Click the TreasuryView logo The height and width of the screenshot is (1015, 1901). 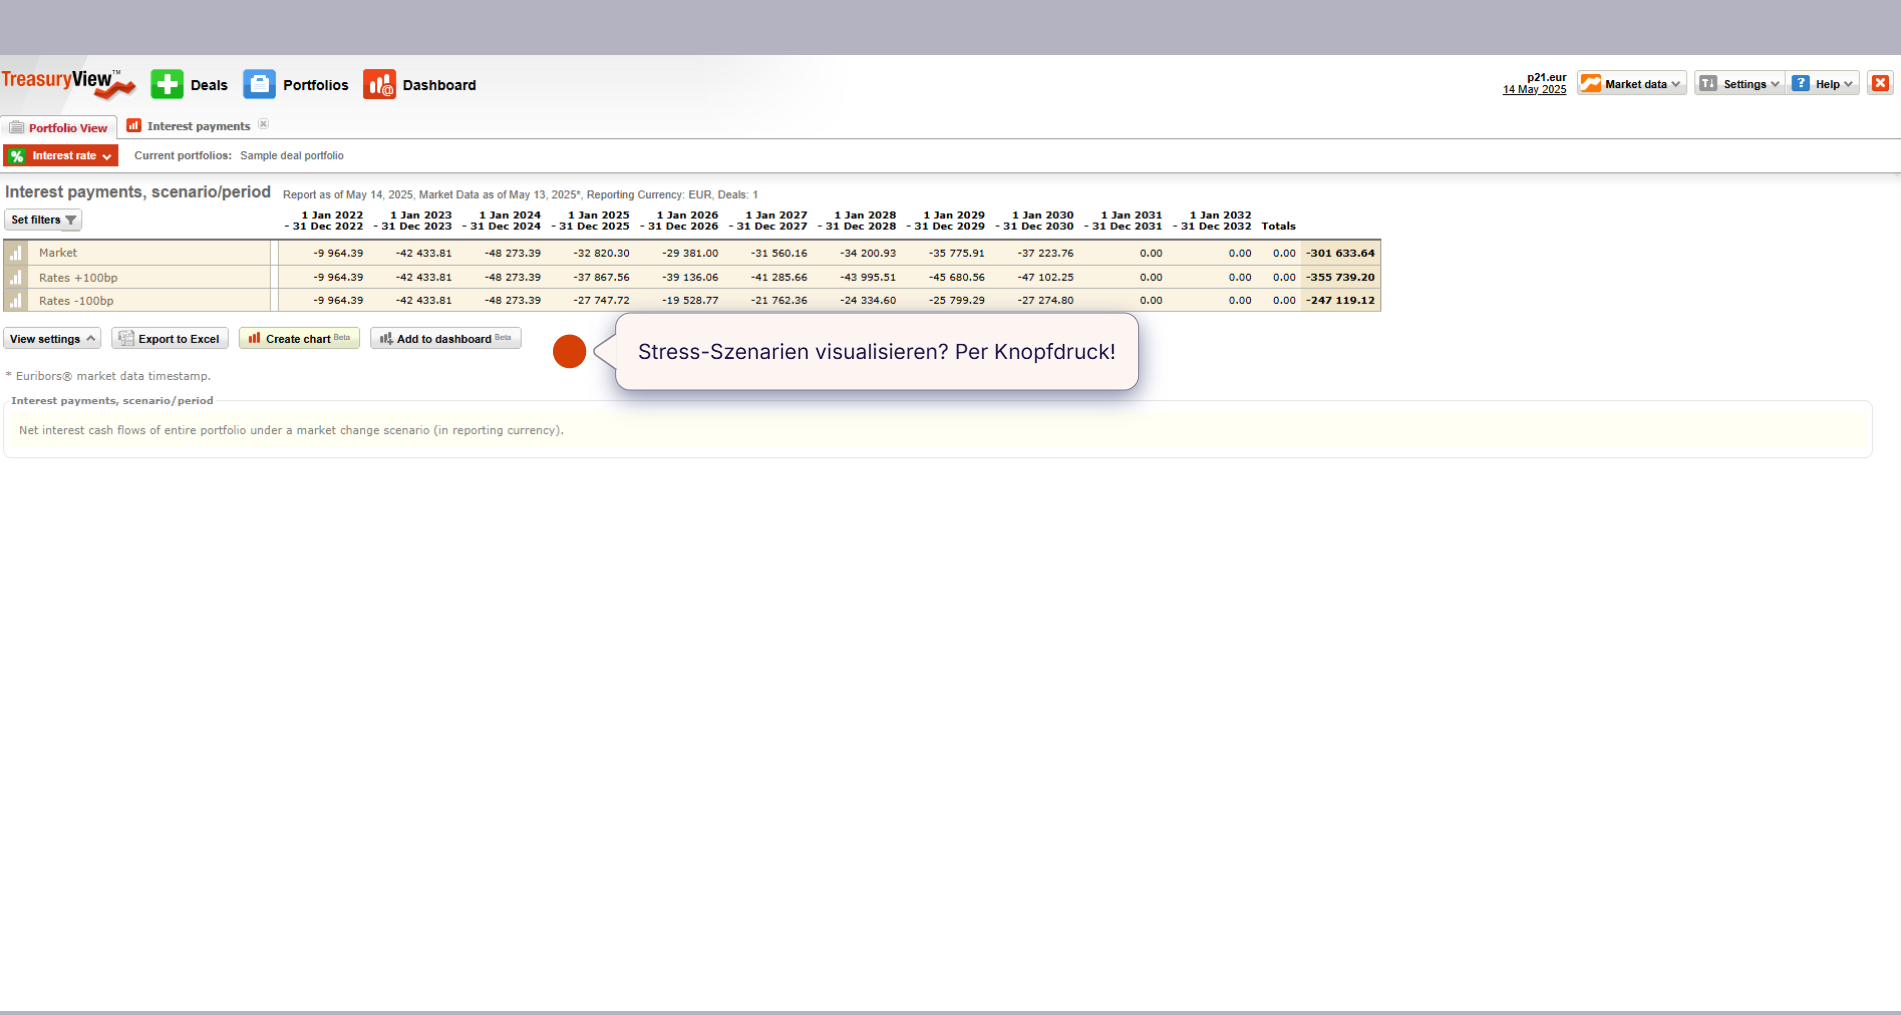(x=67, y=83)
